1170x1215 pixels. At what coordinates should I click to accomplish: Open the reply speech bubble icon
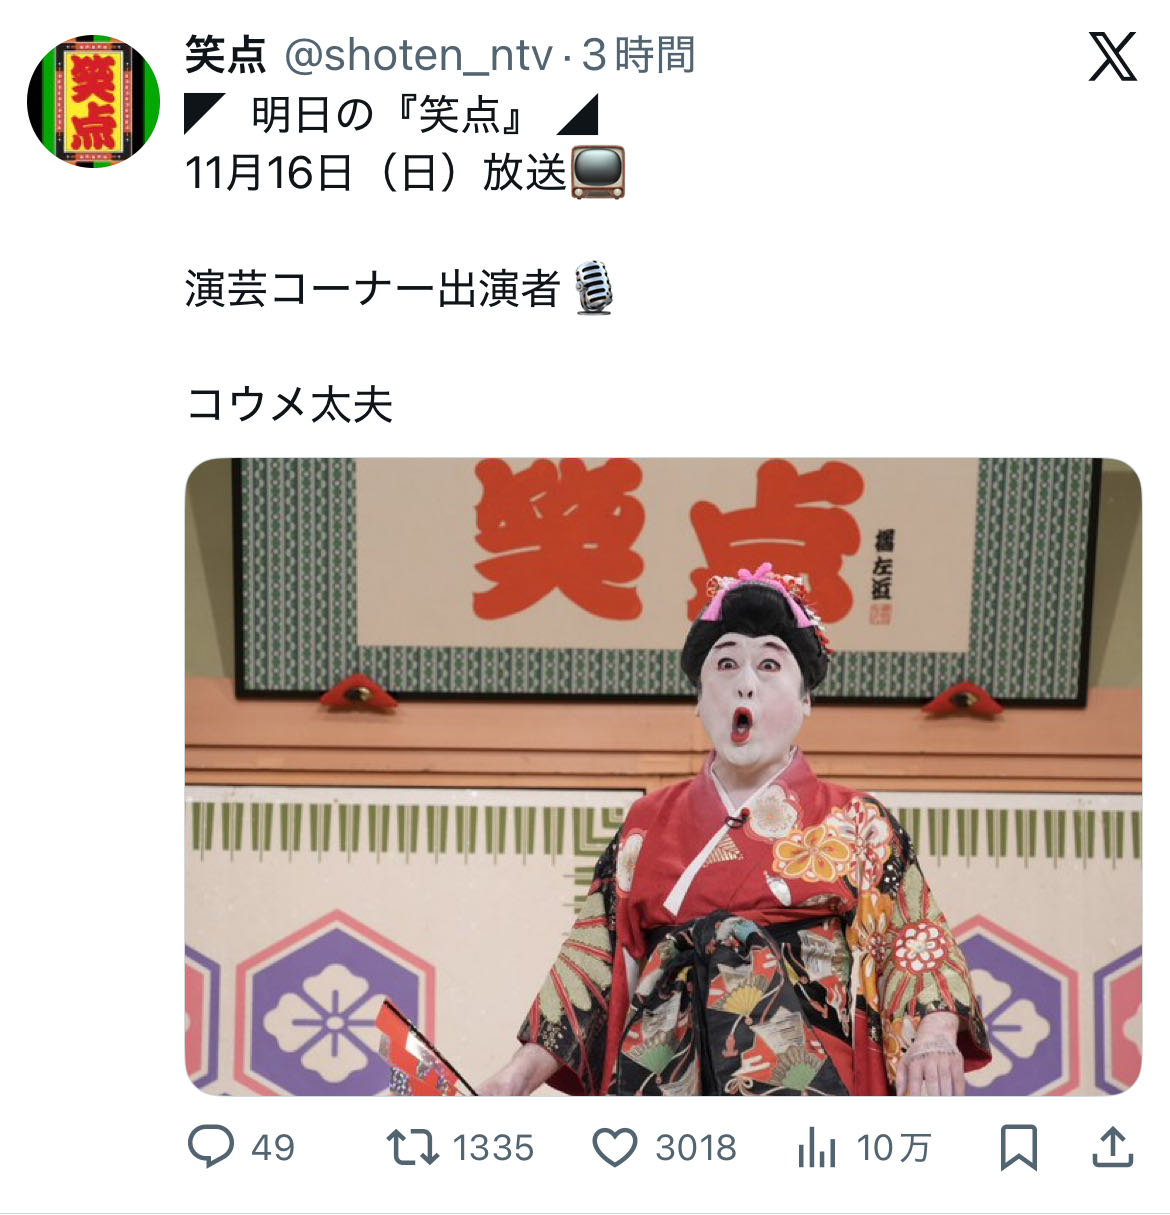[211, 1147]
